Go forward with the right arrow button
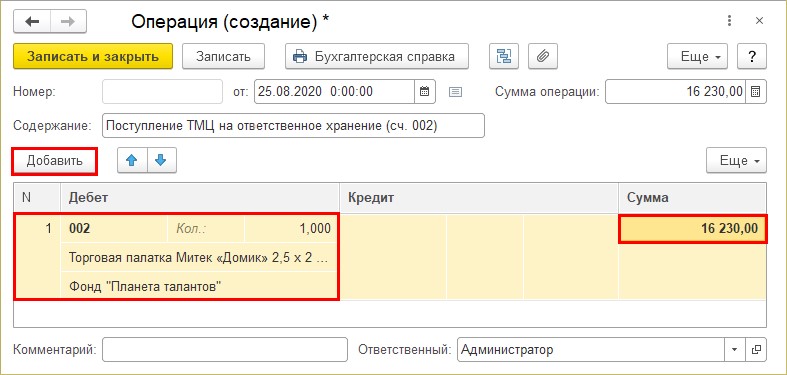Viewport: 787px width, 375px height. point(68,22)
